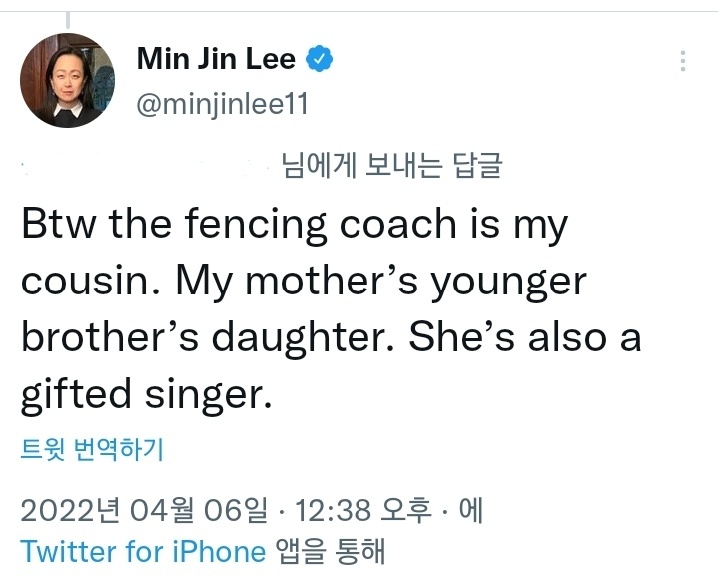
Task: Open the Twitter for iPhone source link
Action: 143,550
